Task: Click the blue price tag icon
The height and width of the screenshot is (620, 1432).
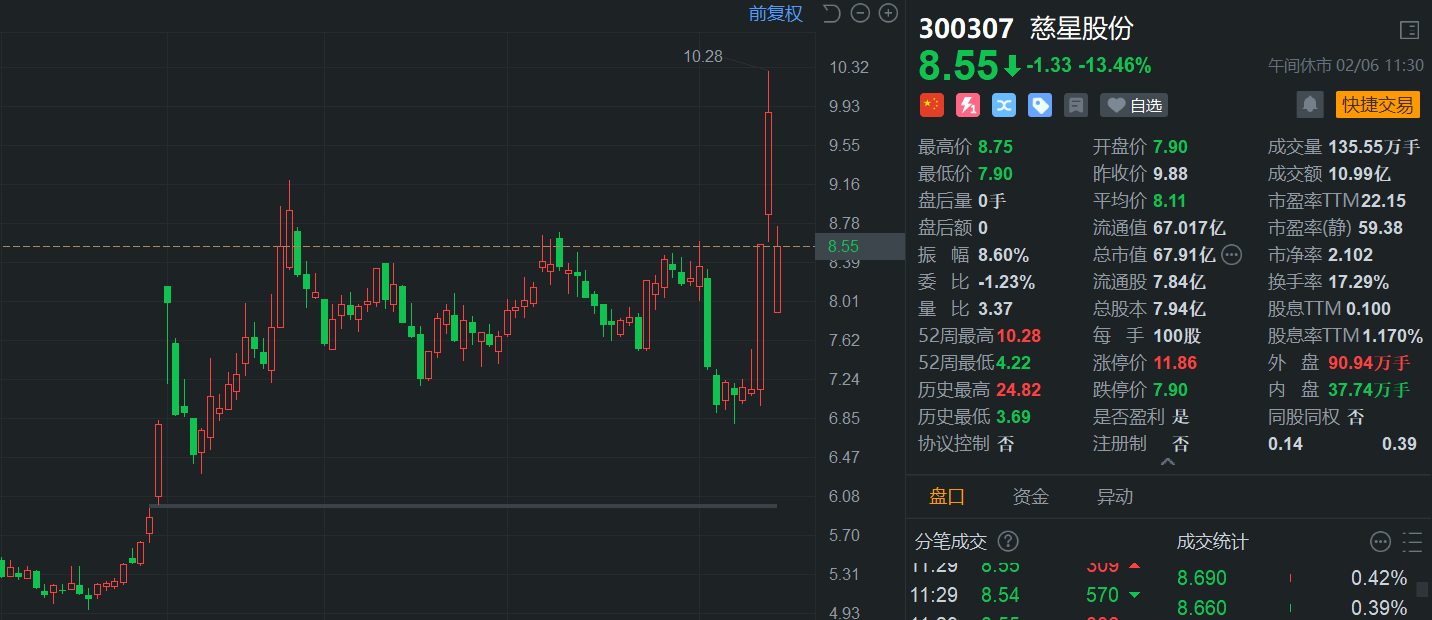Action: pos(1040,105)
